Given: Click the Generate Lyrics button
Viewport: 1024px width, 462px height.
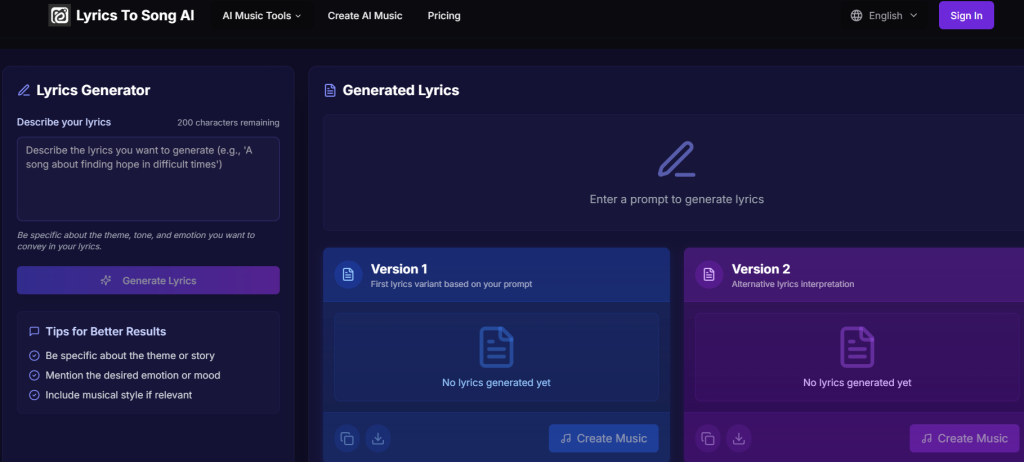Looking at the screenshot, I should coord(148,281).
